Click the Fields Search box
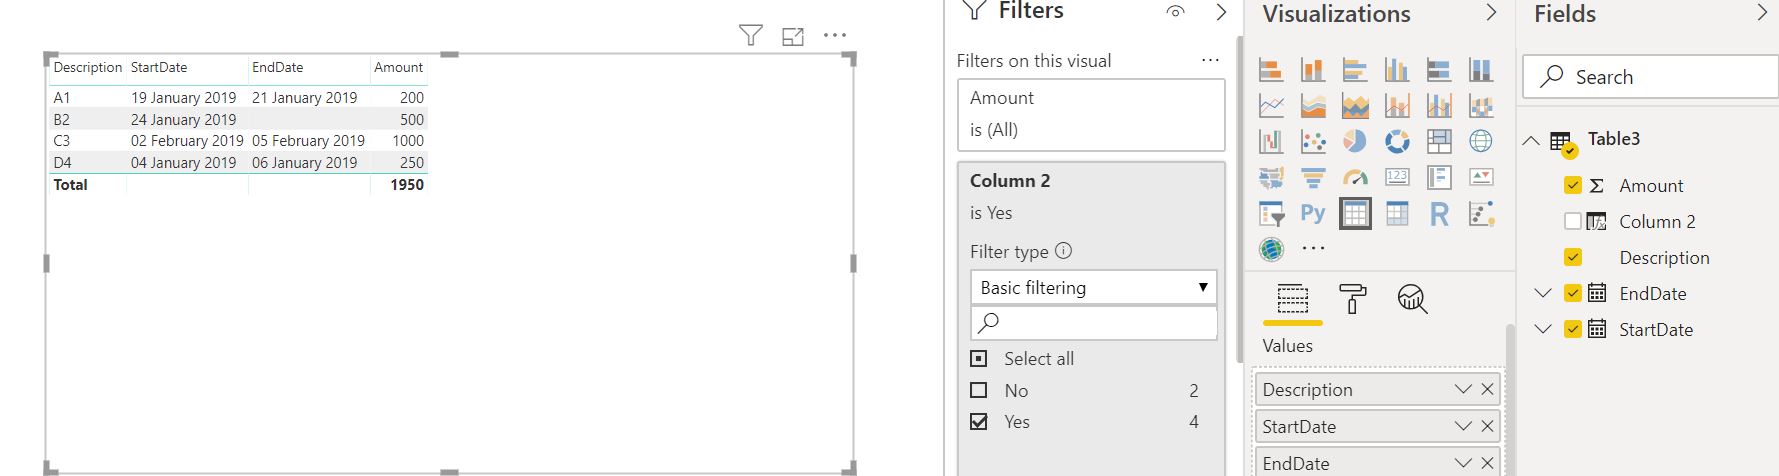 [1650, 77]
